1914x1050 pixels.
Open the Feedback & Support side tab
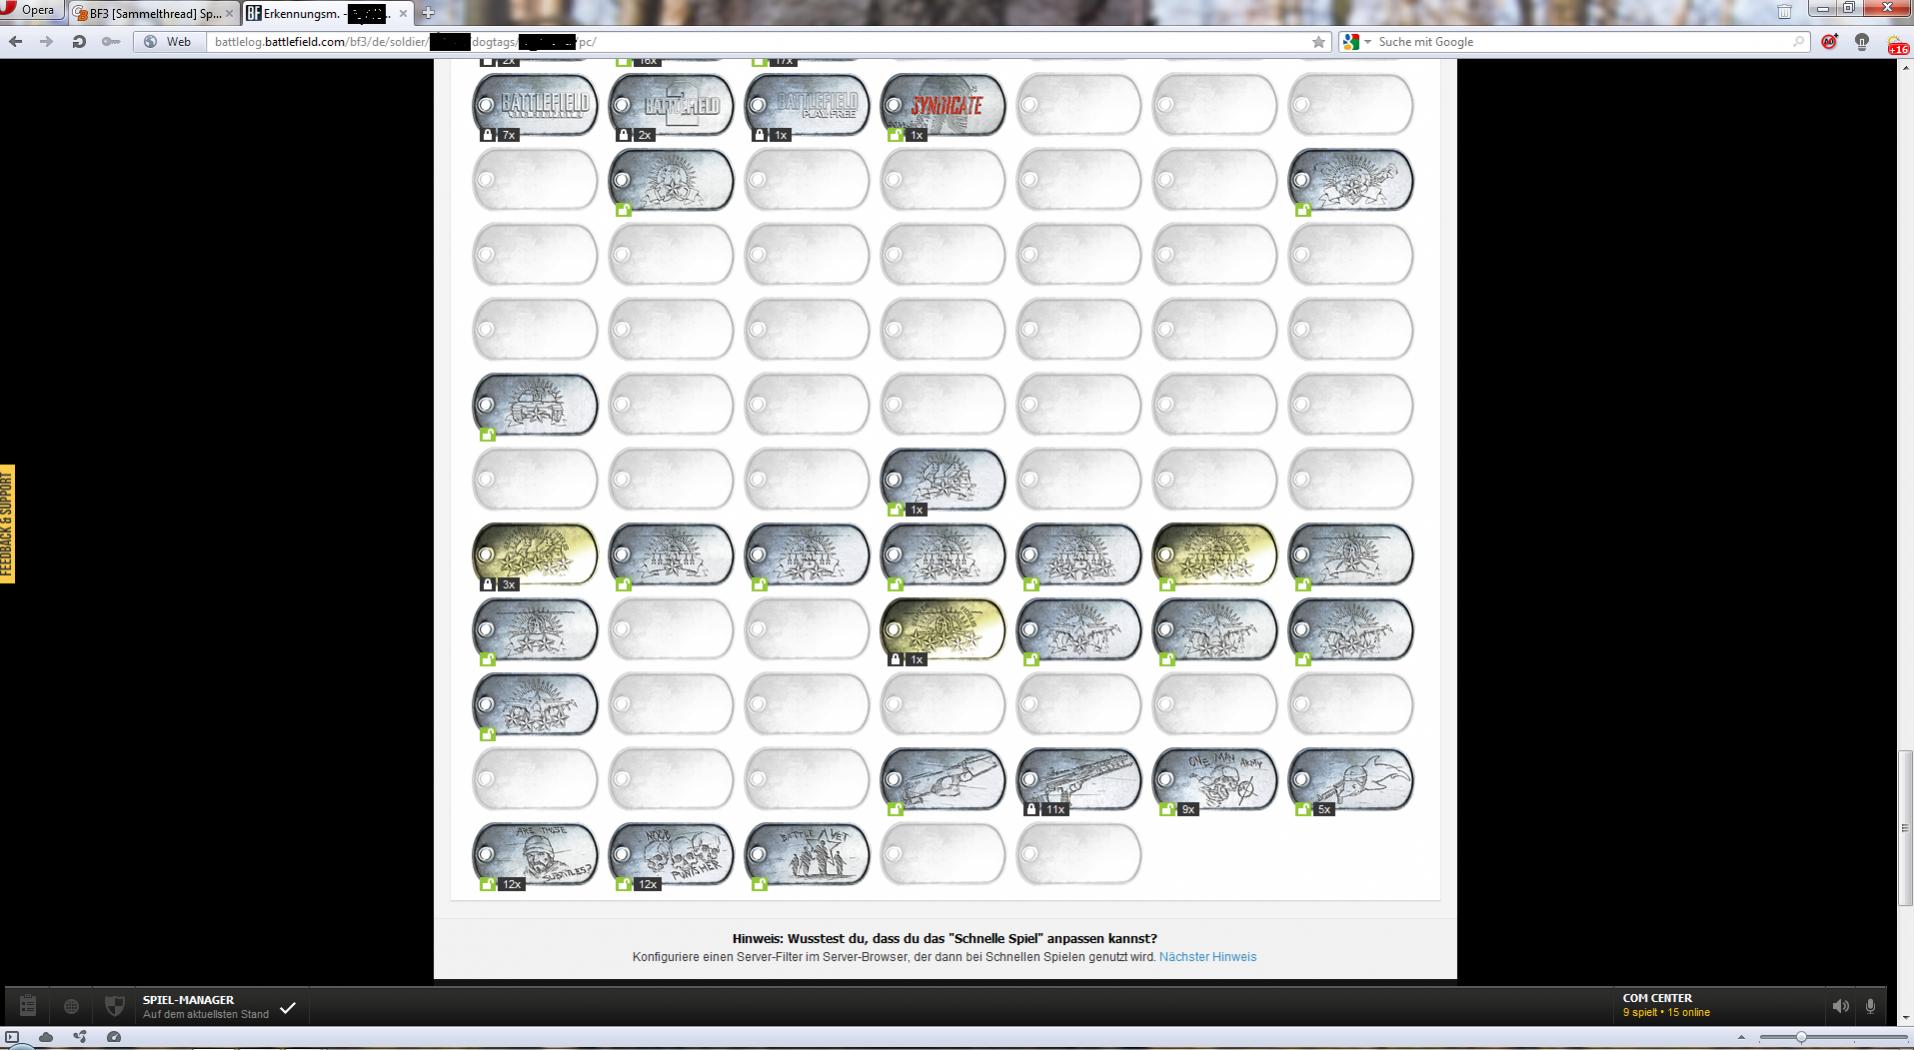click(7, 524)
